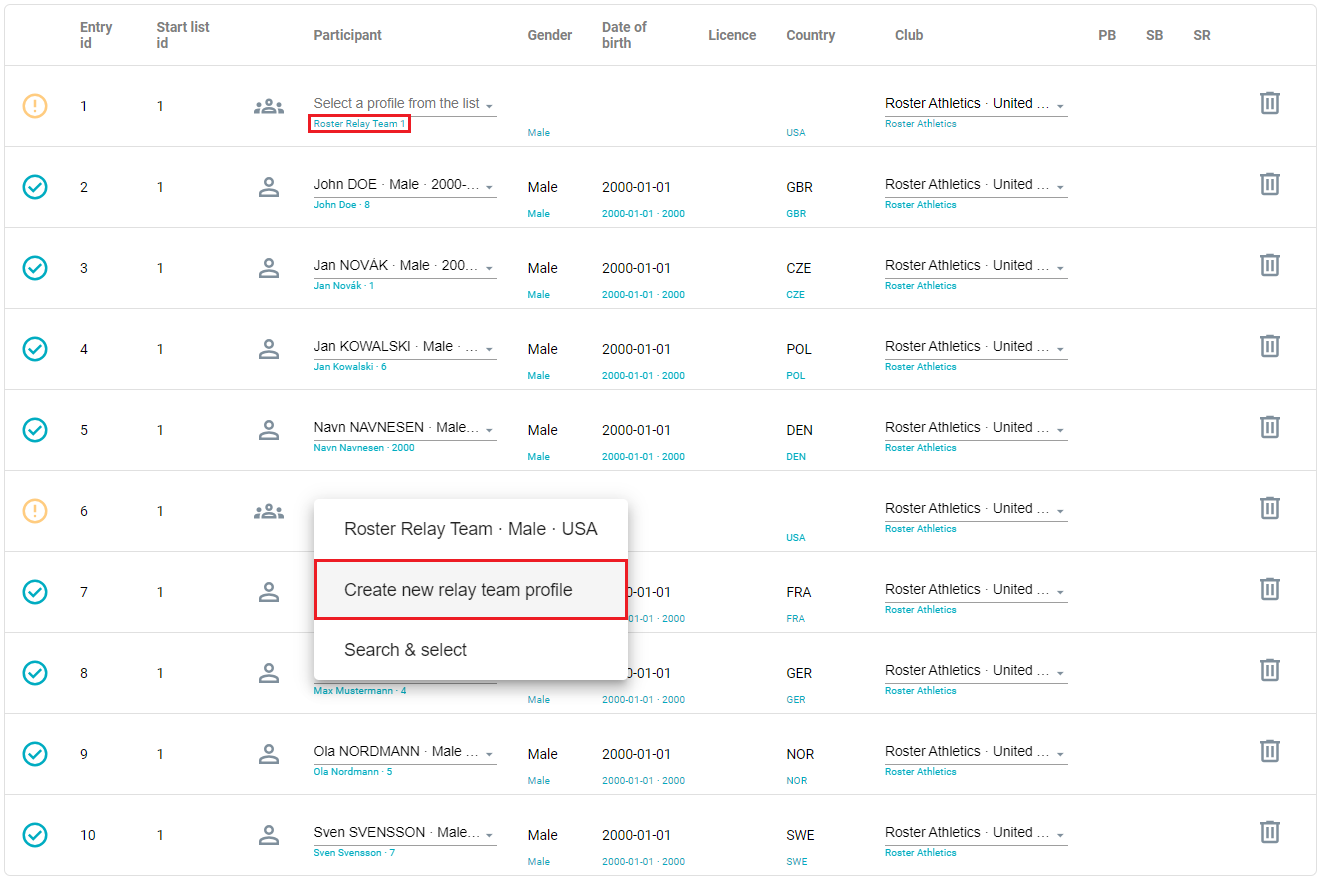The image size is (1322, 881).
Task: Click the SWE country cell
Action: tap(800, 835)
